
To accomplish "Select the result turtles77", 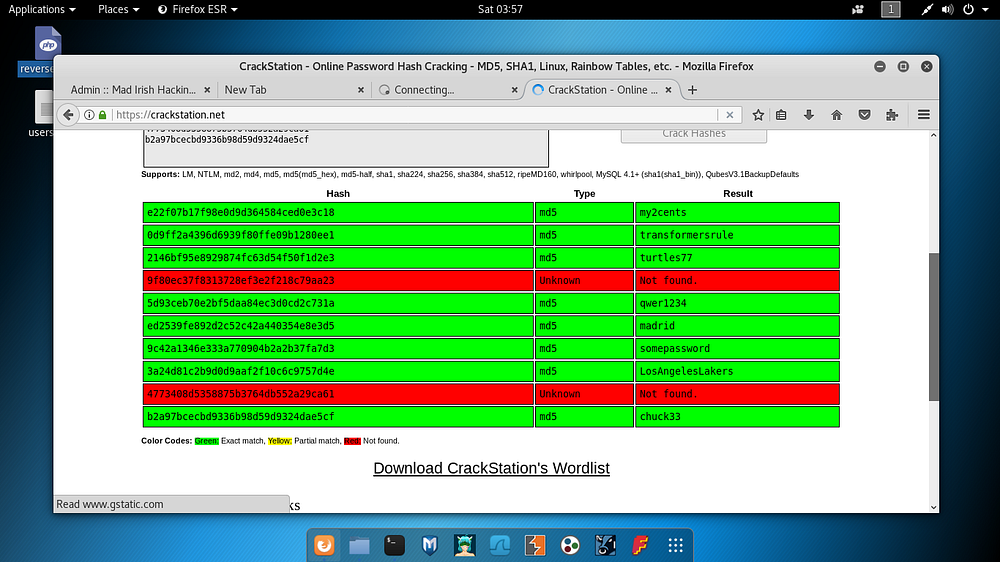I will [x=665, y=258].
